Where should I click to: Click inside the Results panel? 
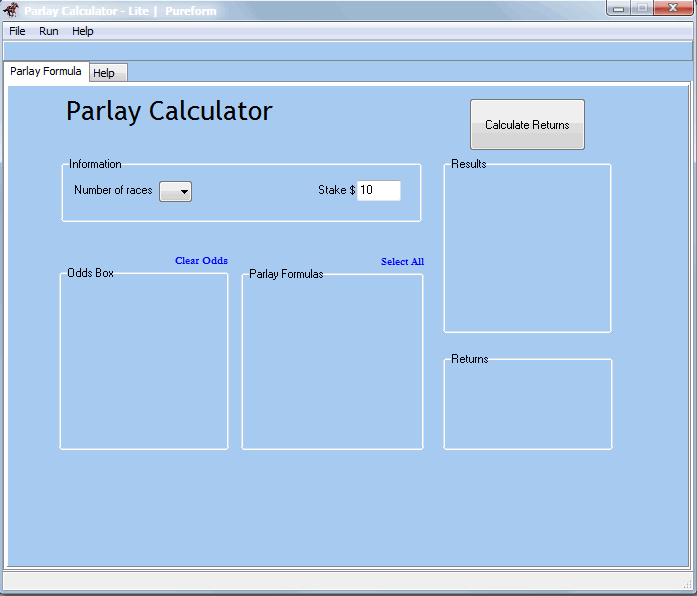point(527,250)
